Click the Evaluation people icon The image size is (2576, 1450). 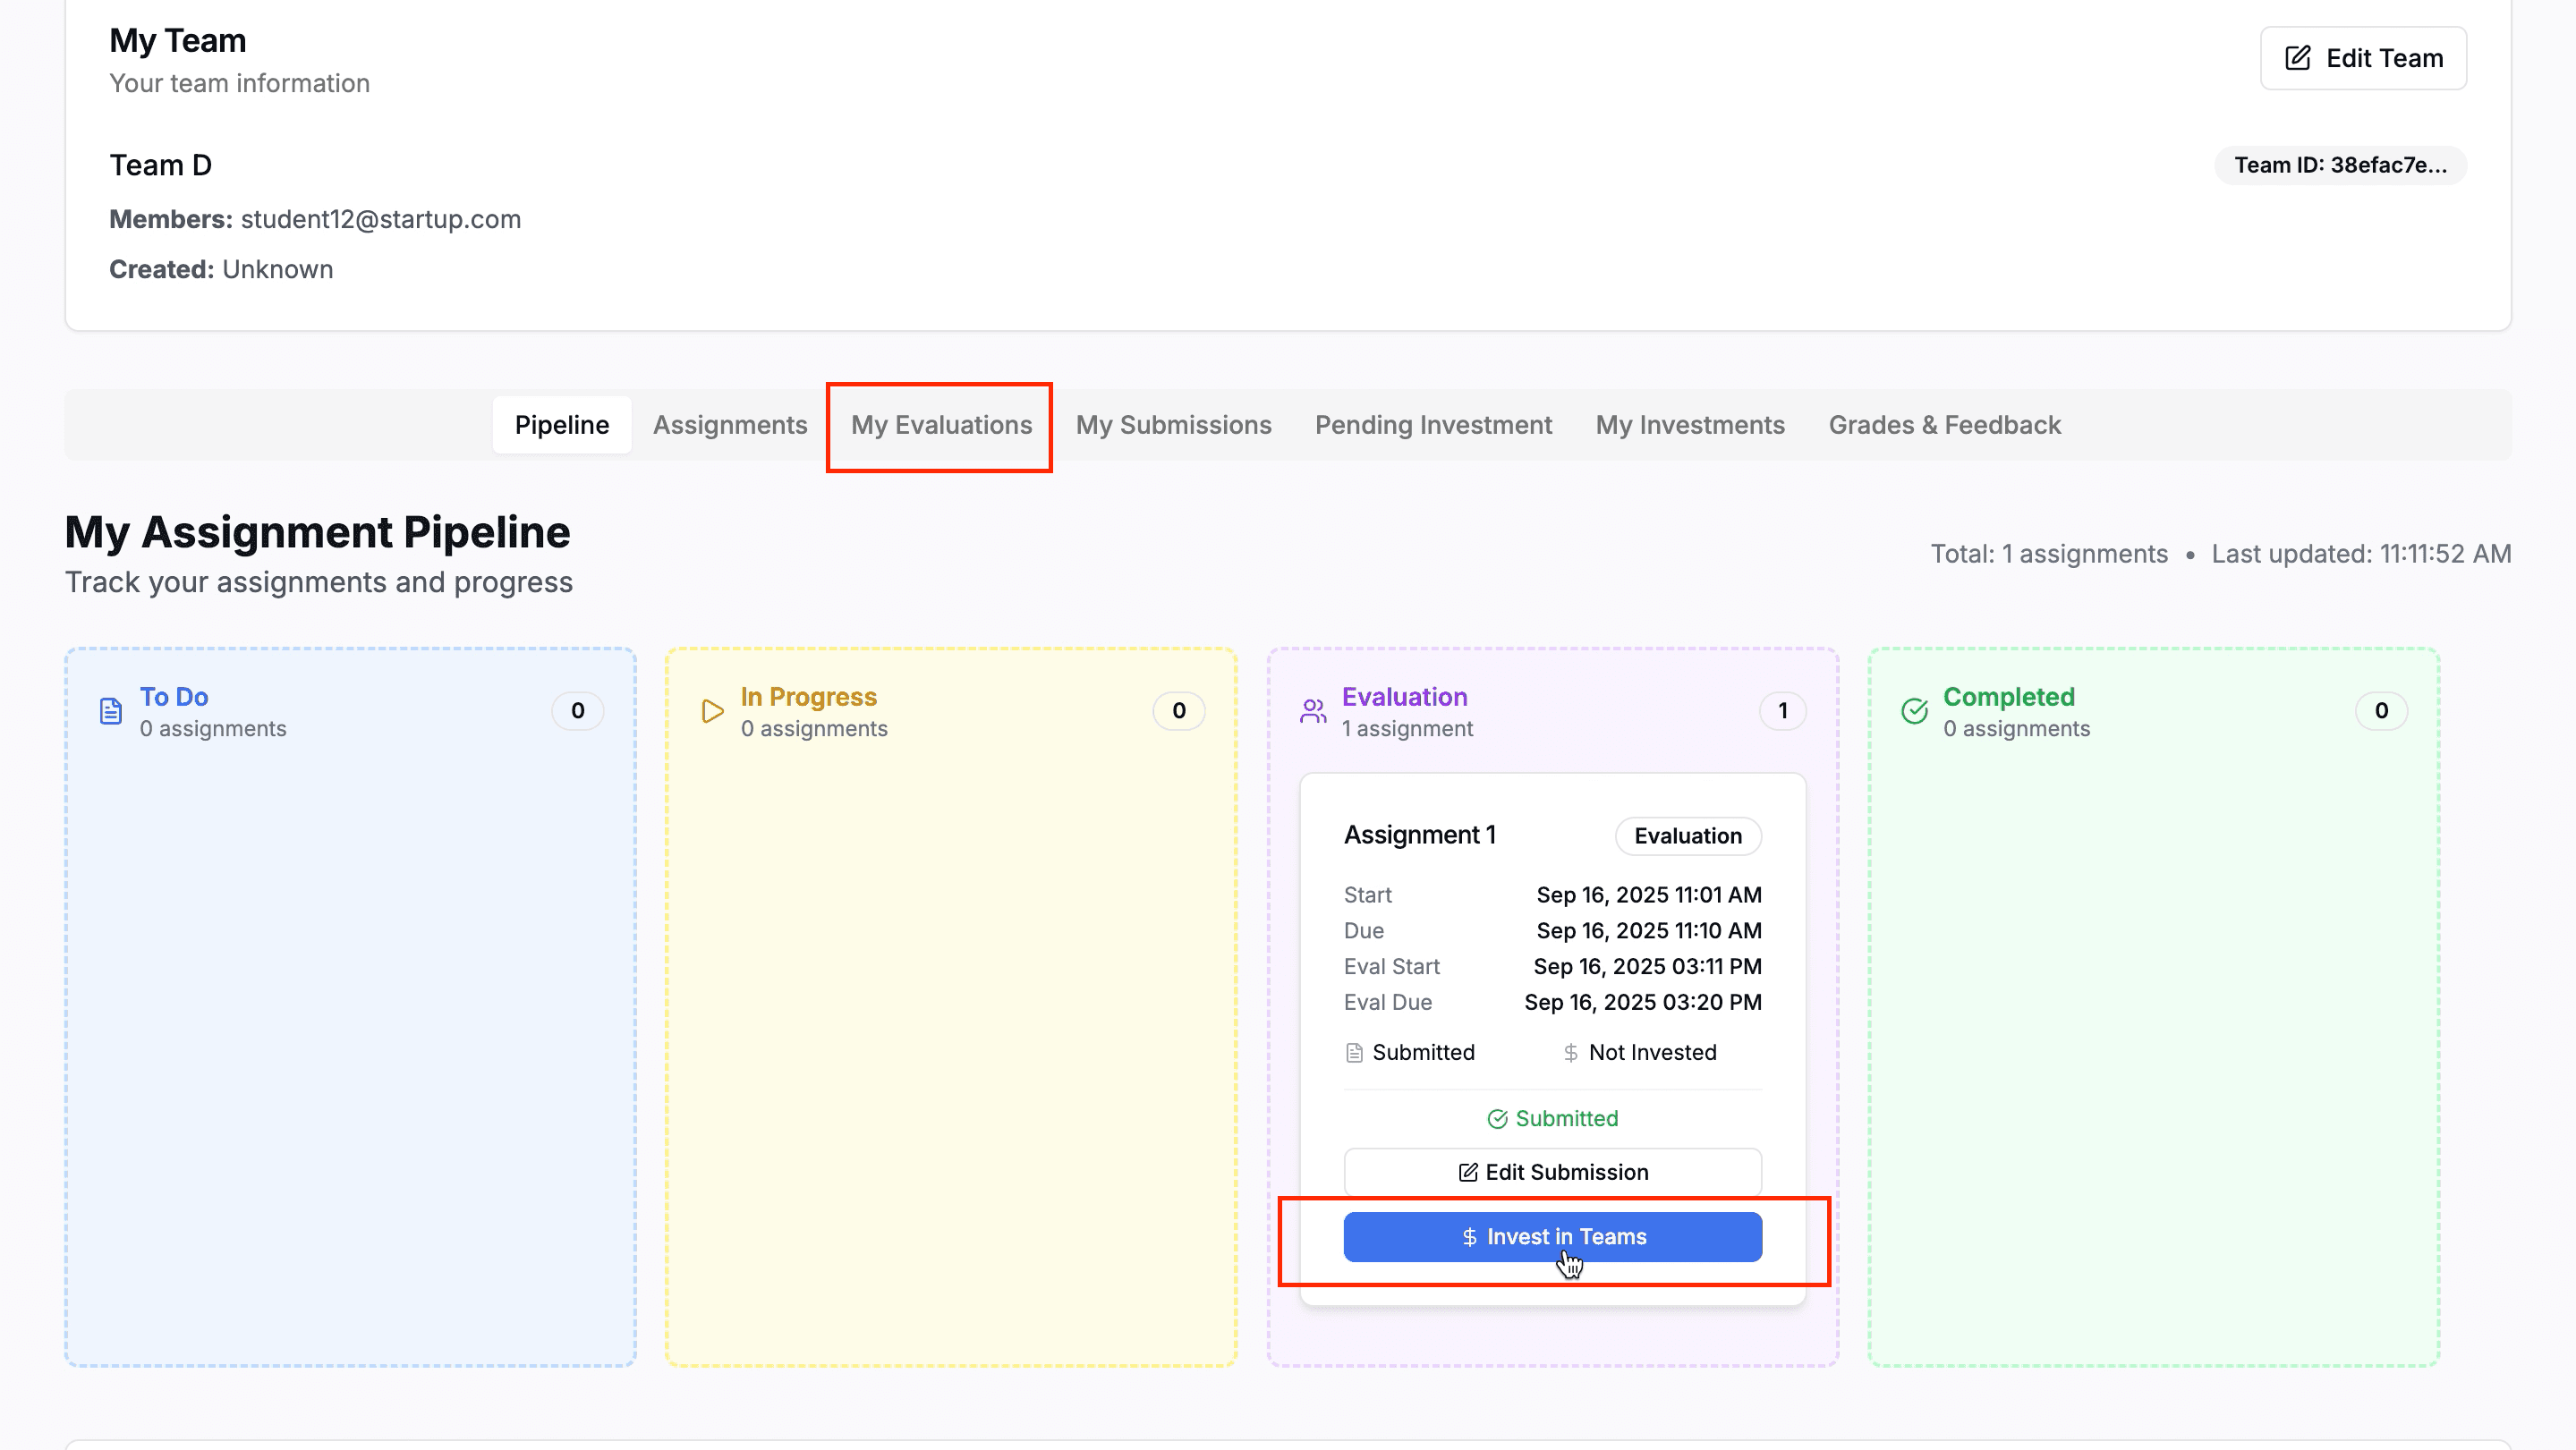tap(1313, 711)
